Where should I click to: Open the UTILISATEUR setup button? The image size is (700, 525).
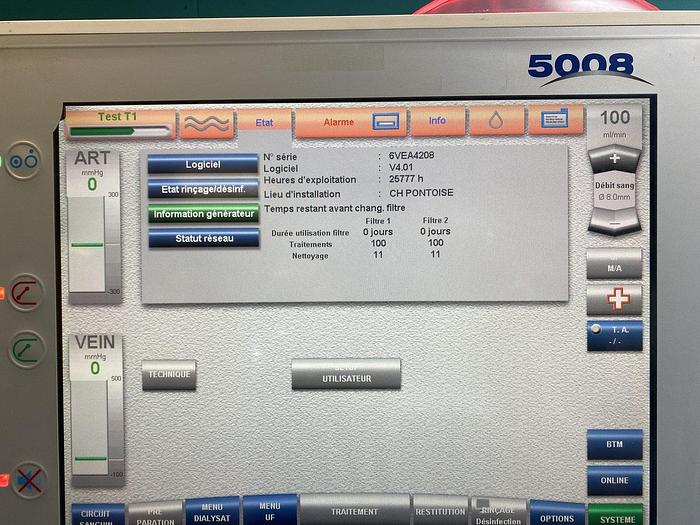[x=346, y=374]
